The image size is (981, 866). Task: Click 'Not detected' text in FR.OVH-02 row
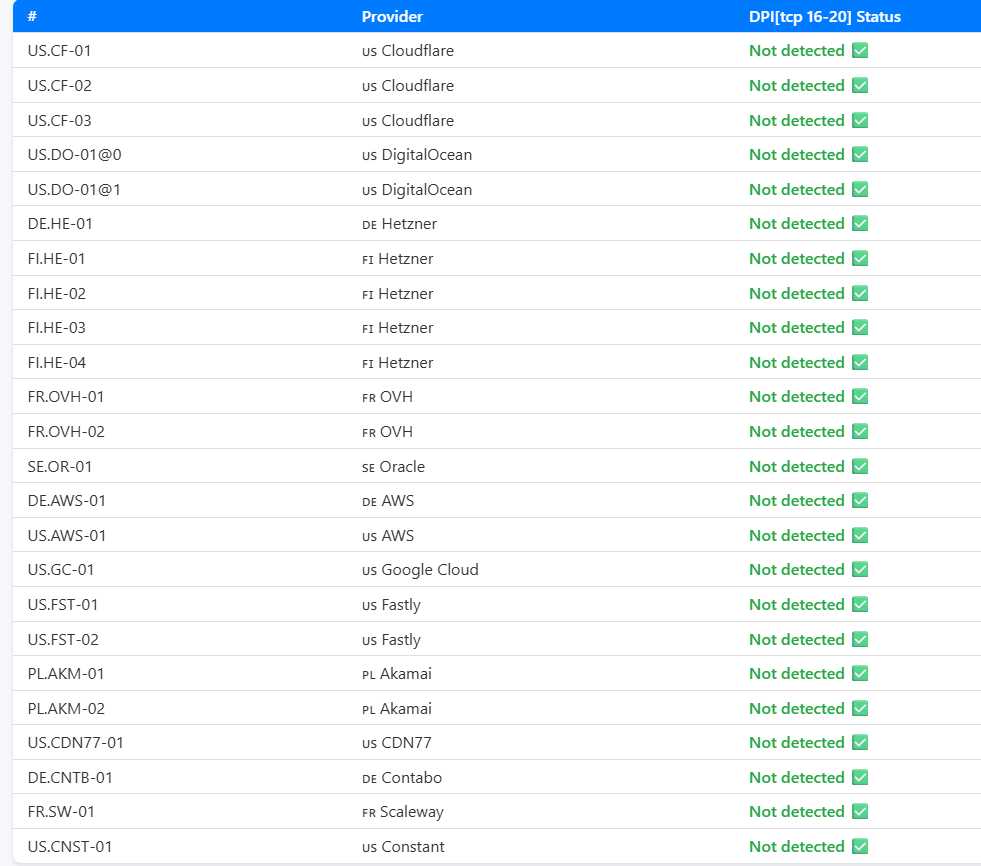tap(796, 432)
